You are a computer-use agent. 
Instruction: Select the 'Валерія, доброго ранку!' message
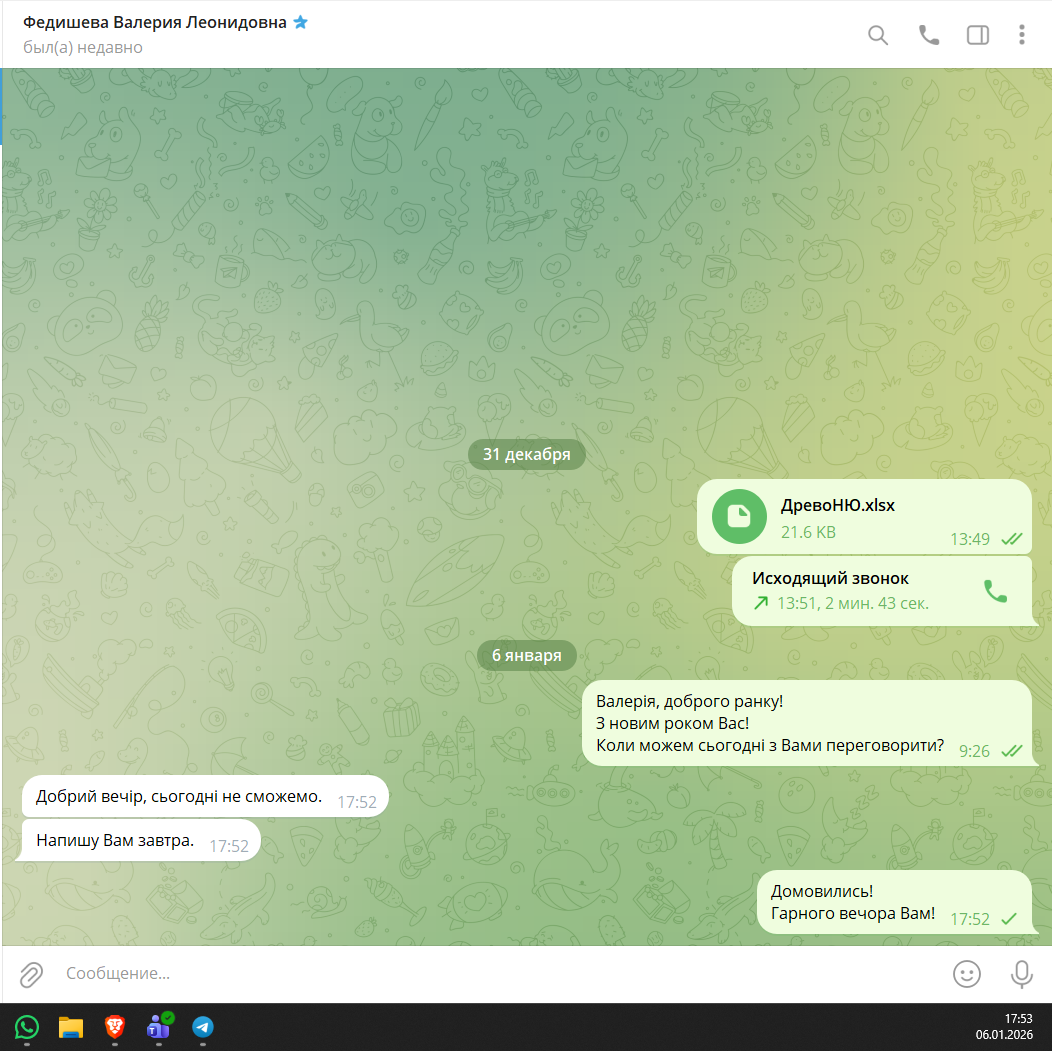click(806, 723)
